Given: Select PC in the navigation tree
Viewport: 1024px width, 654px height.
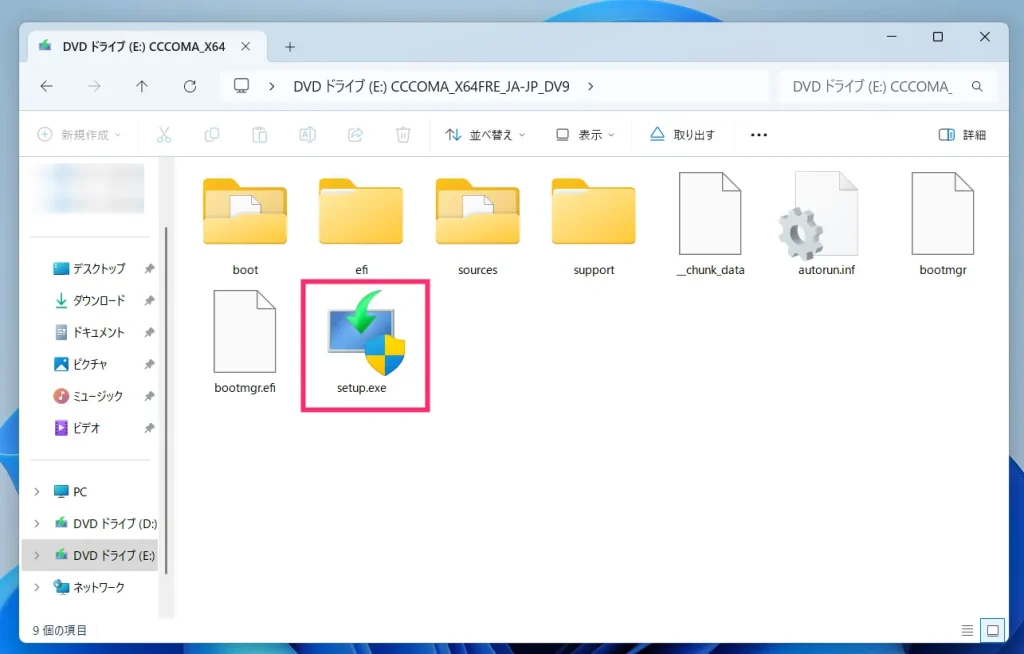Looking at the screenshot, I should [79, 491].
